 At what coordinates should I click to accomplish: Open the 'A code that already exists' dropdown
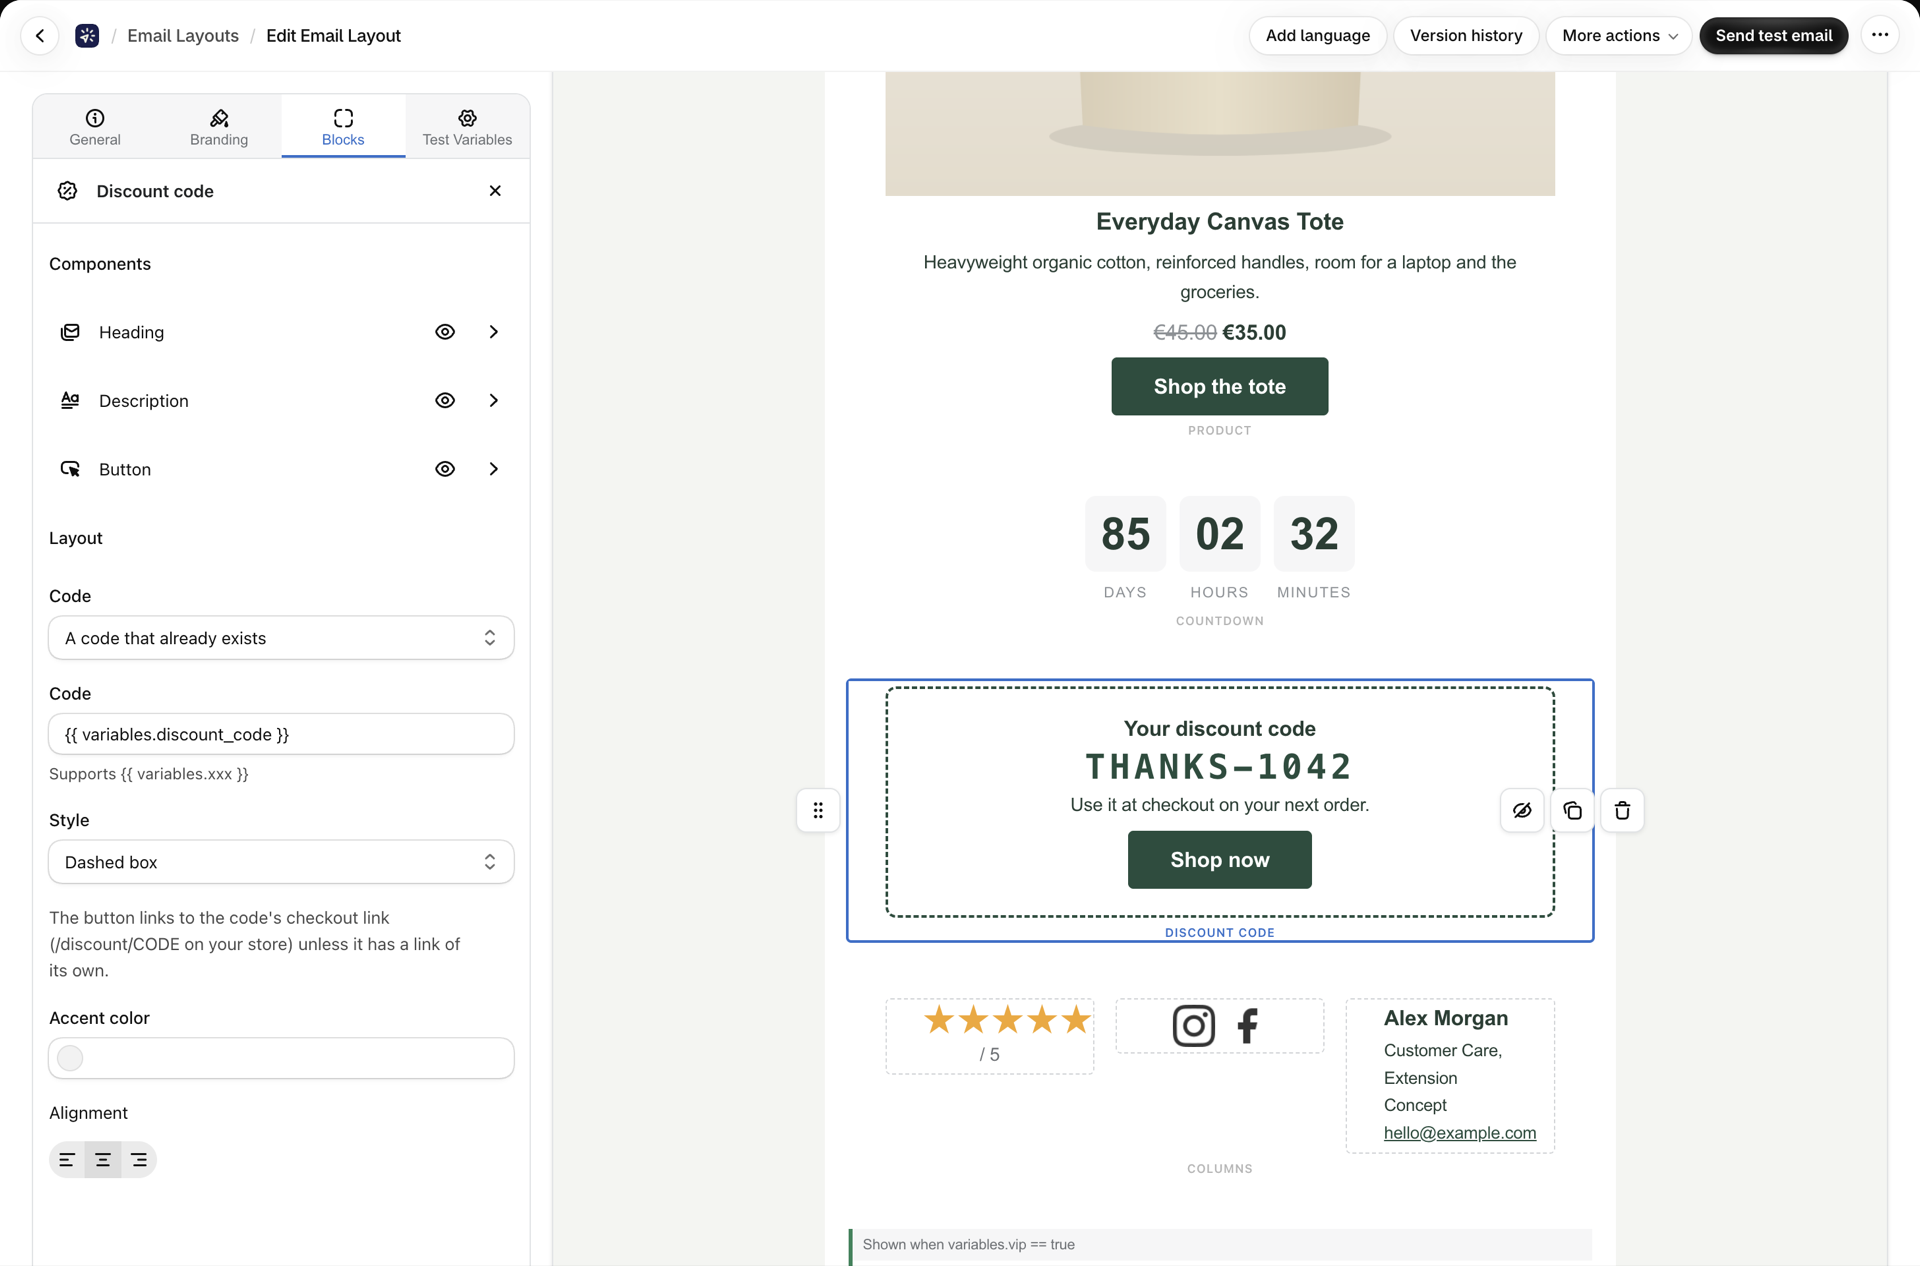(281, 638)
